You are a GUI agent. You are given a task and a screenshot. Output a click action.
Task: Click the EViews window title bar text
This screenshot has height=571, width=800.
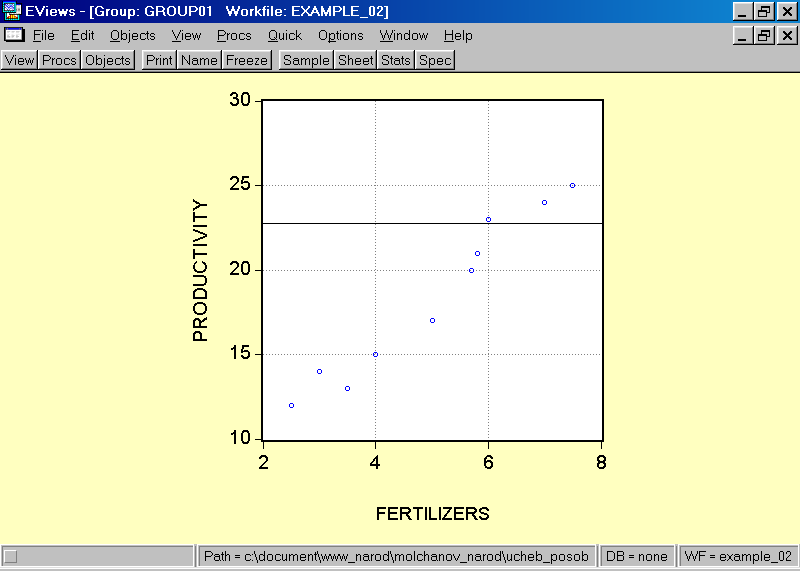point(207,11)
